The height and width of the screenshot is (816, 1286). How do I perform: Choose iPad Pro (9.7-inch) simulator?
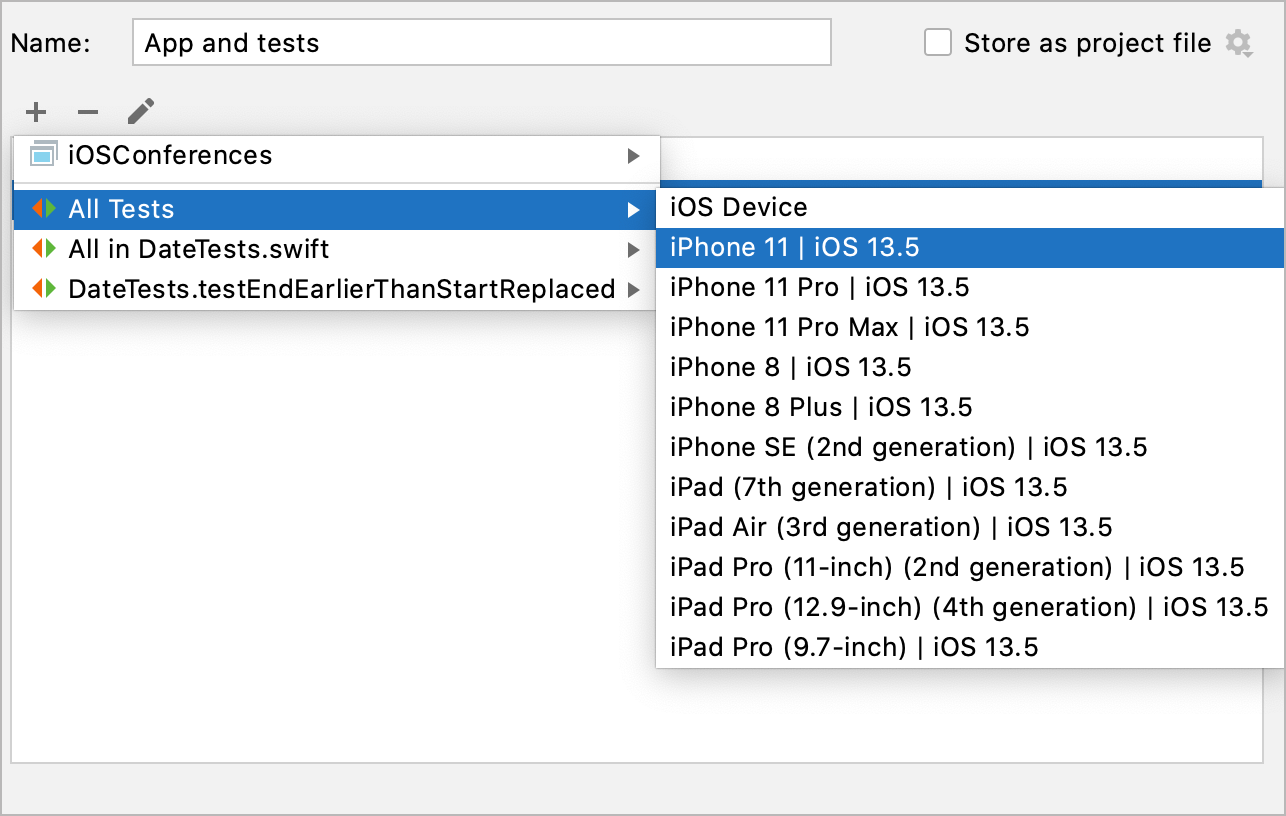pos(970,648)
